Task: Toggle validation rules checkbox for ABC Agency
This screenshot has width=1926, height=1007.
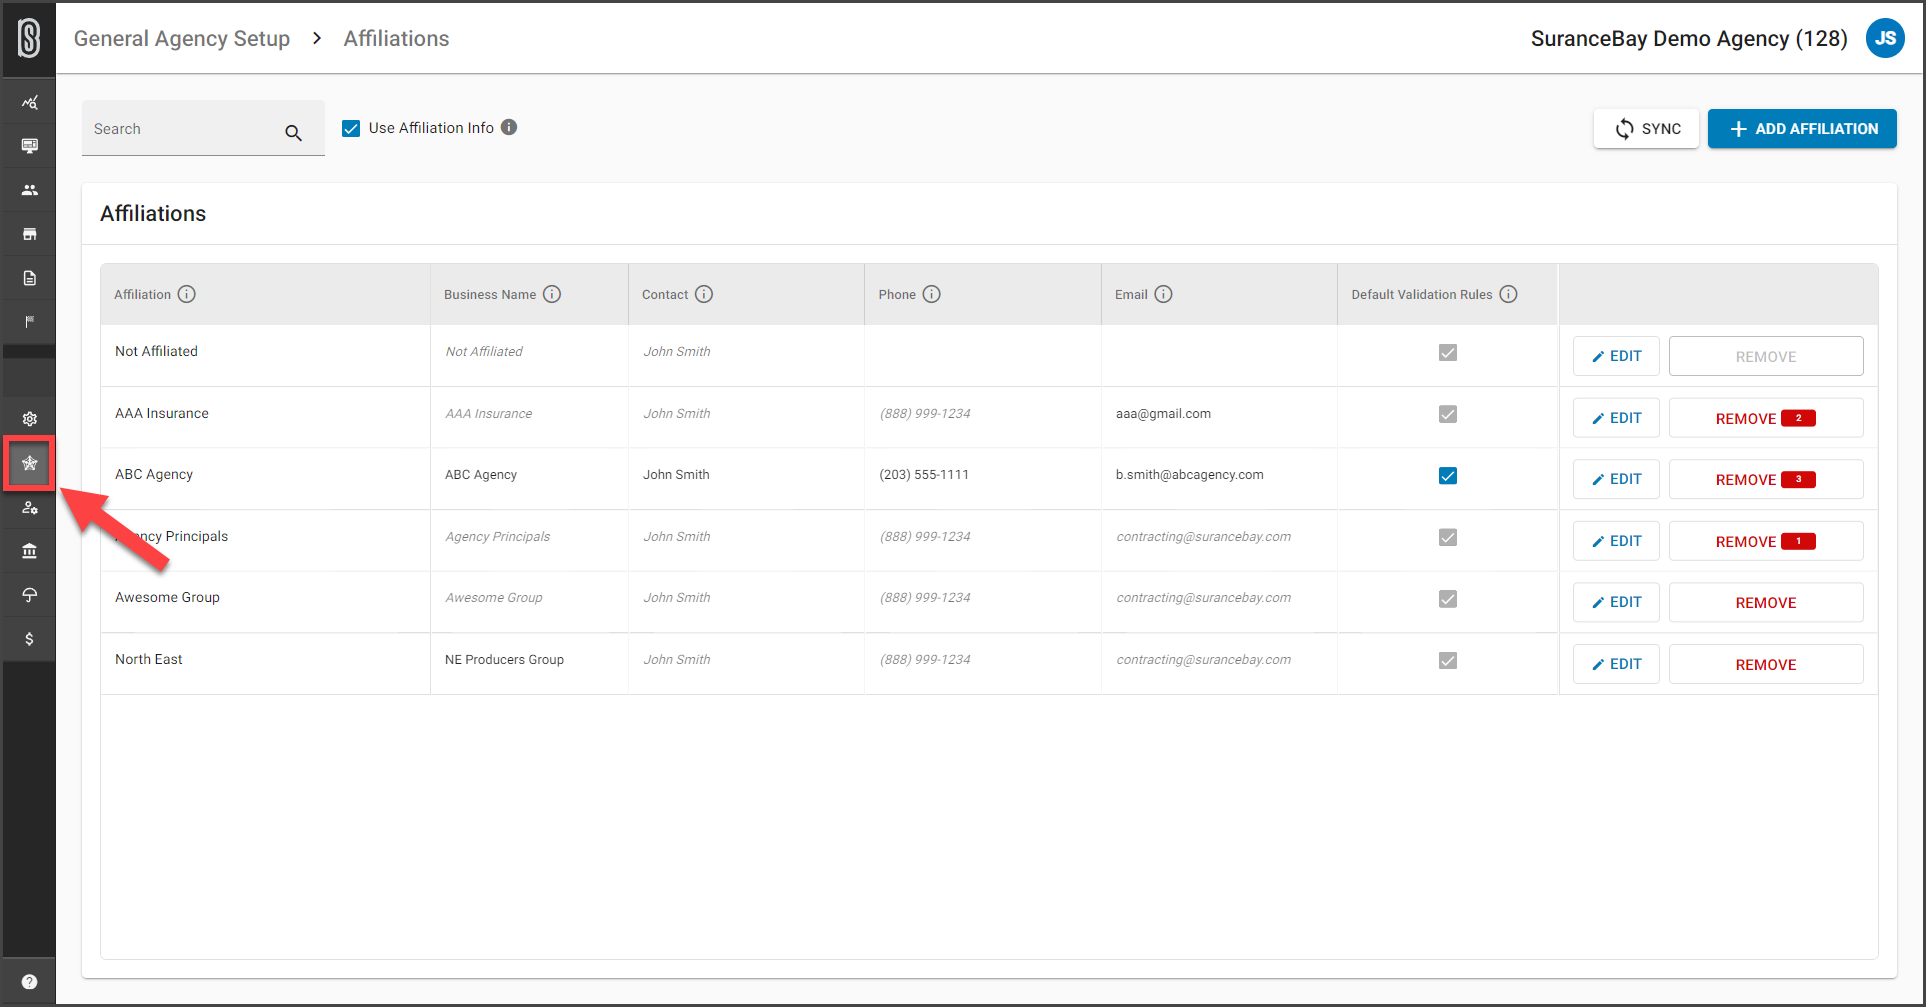Action: pos(1447,475)
